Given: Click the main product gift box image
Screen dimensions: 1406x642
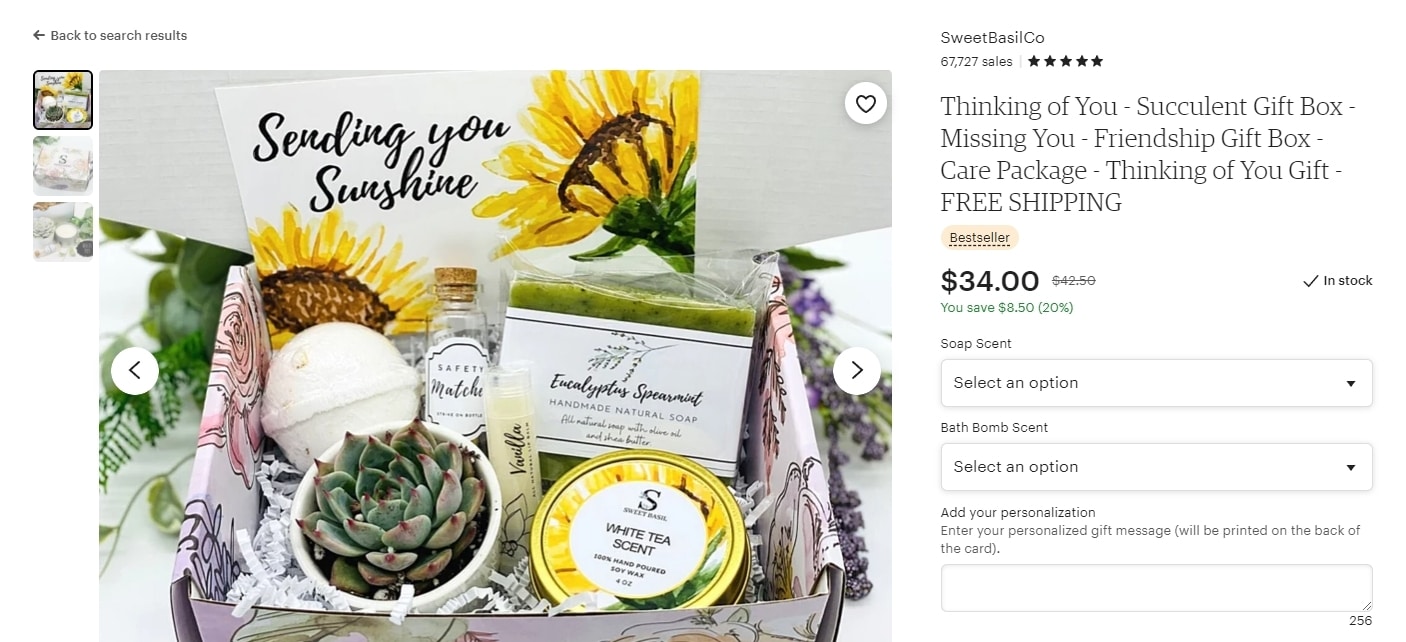Looking at the screenshot, I should click(495, 356).
